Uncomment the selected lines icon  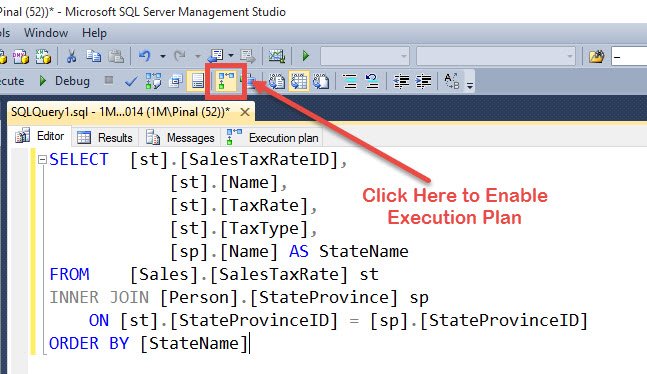[372, 81]
